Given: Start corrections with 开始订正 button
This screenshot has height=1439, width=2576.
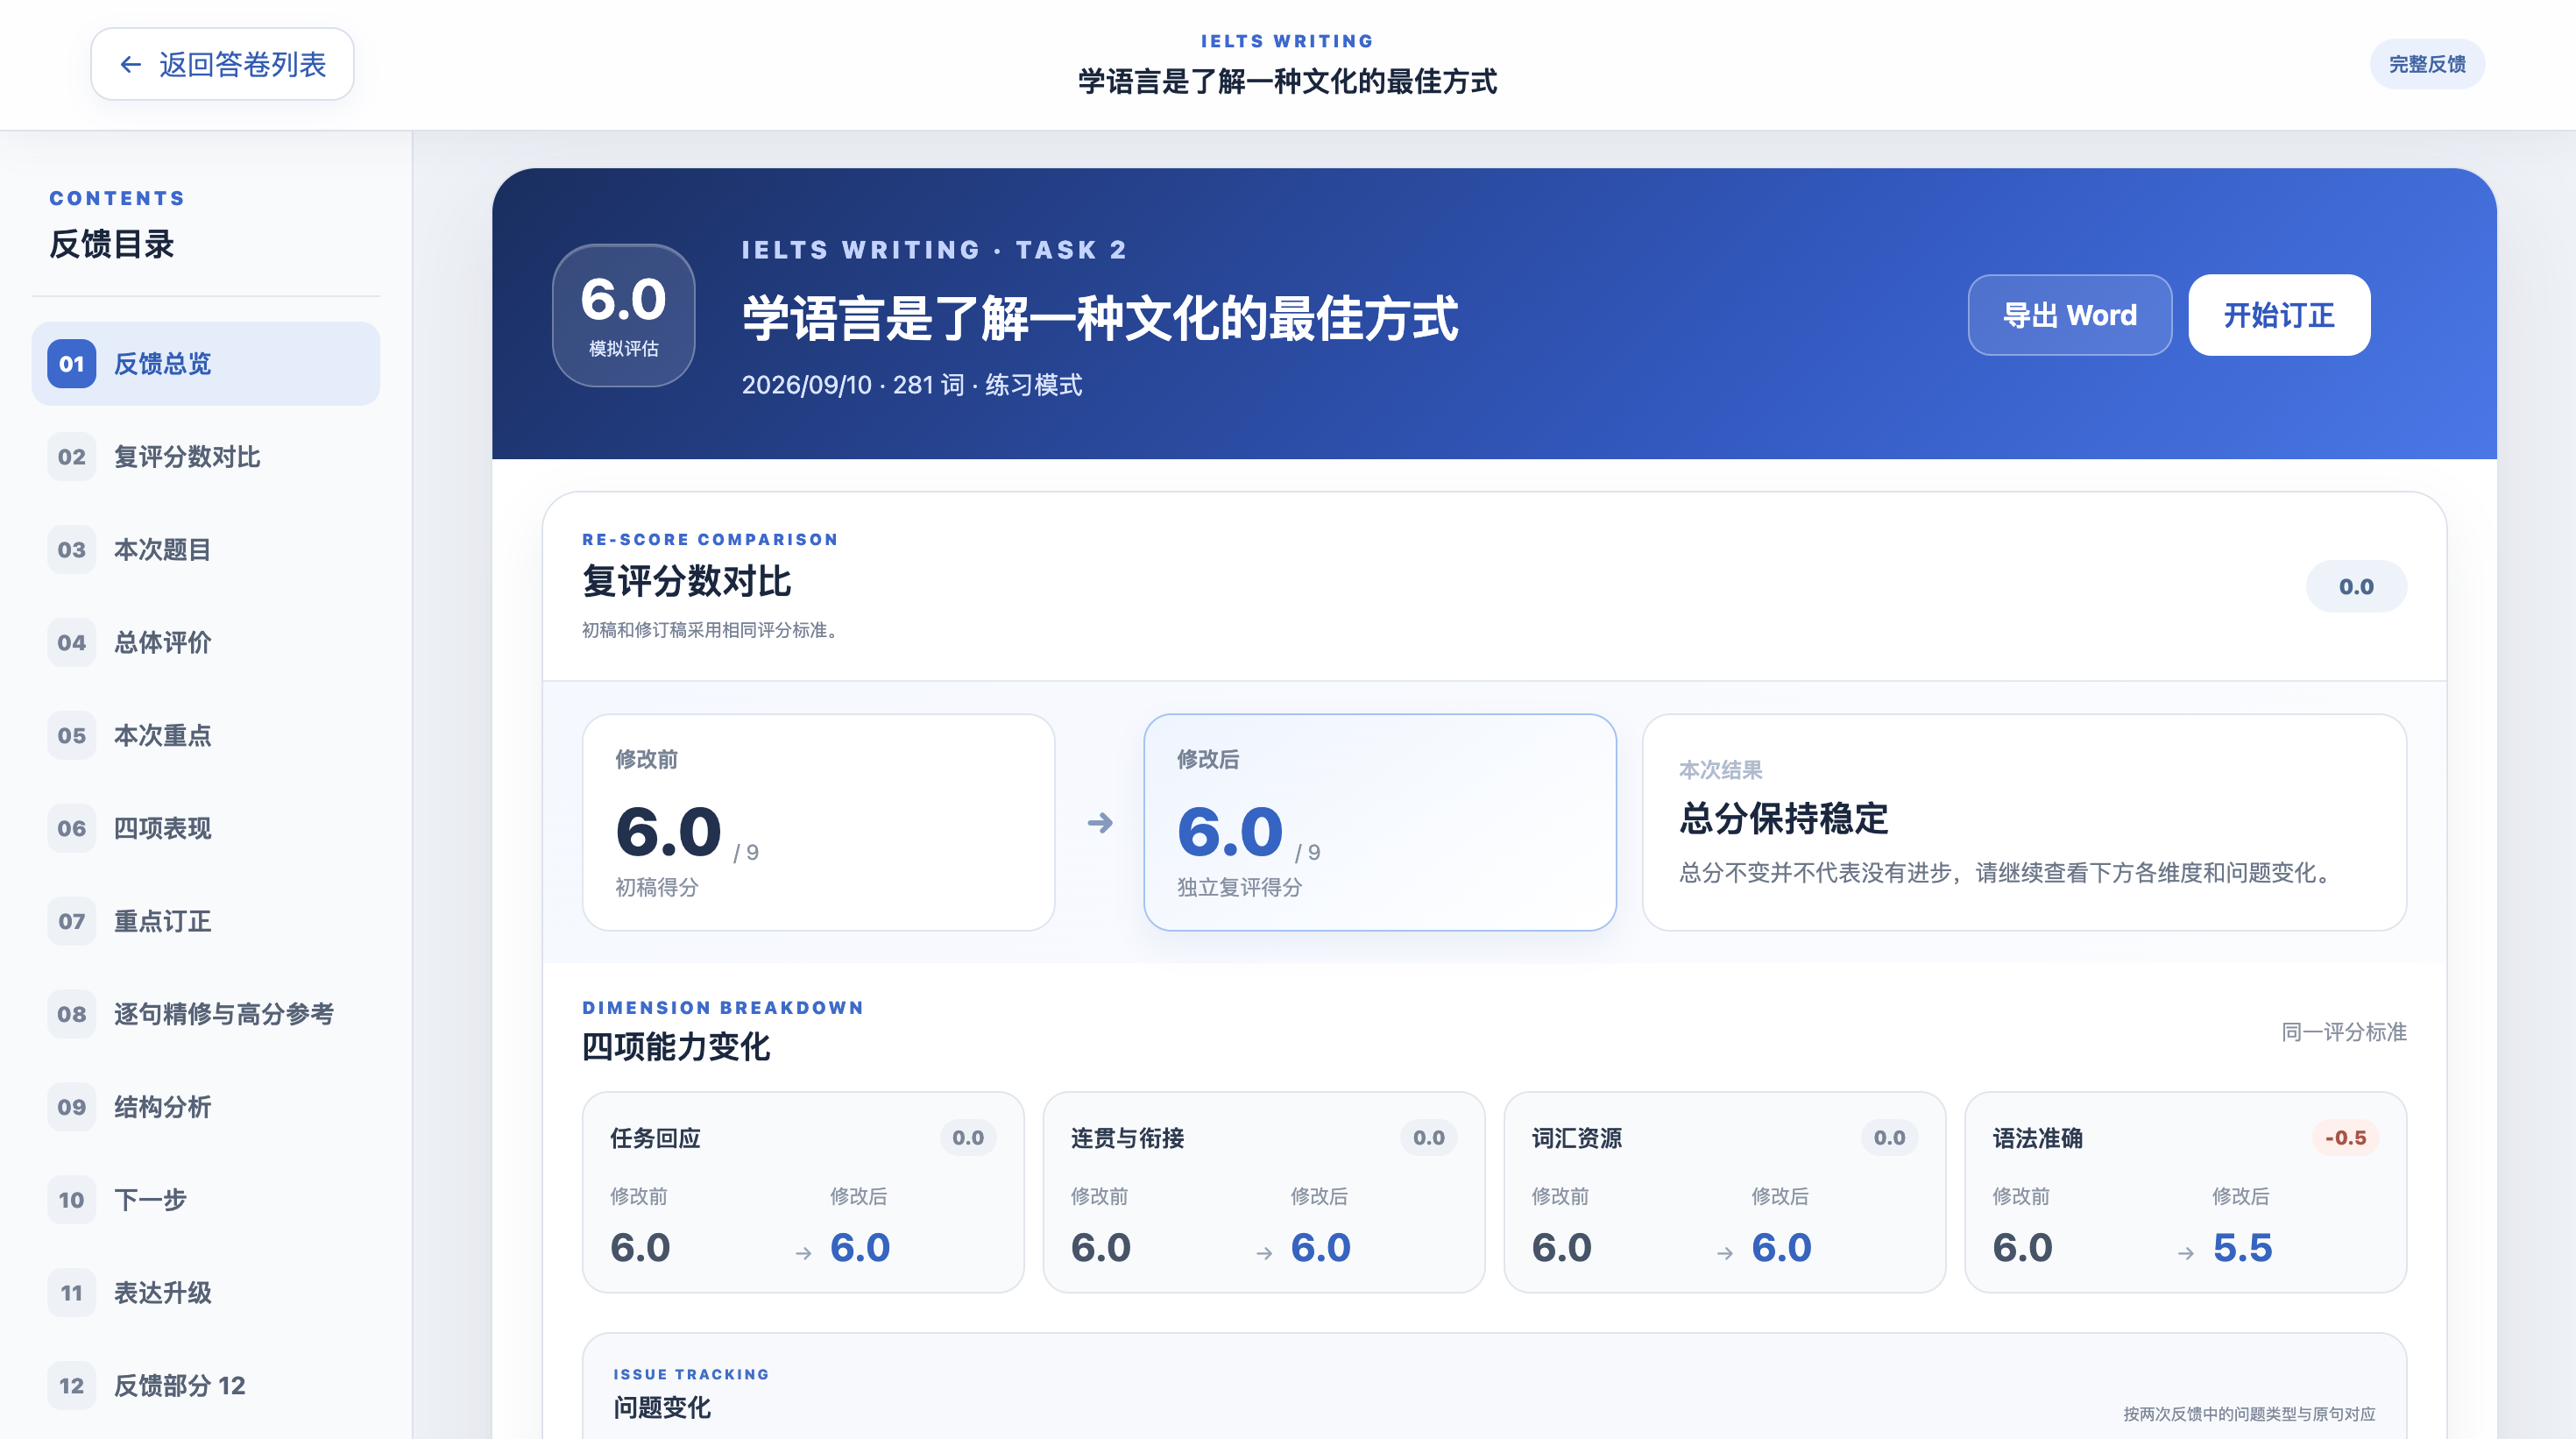Looking at the screenshot, I should tap(2279, 315).
